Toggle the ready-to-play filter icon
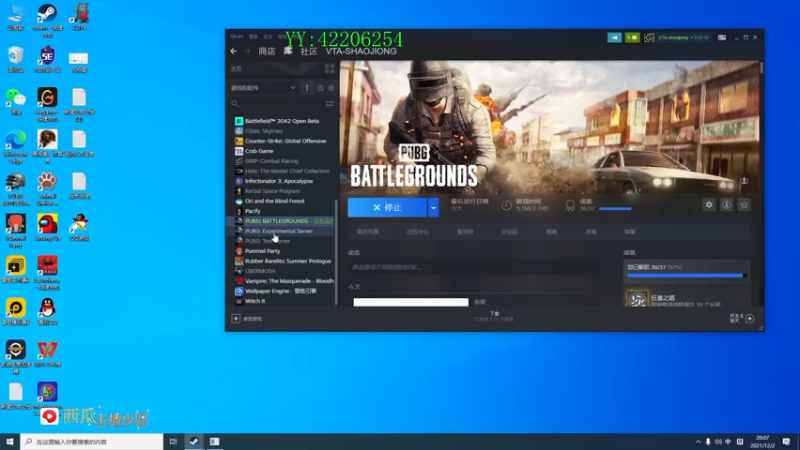The width and height of the screenshot is (800, 450). click(x=331, y=88)
